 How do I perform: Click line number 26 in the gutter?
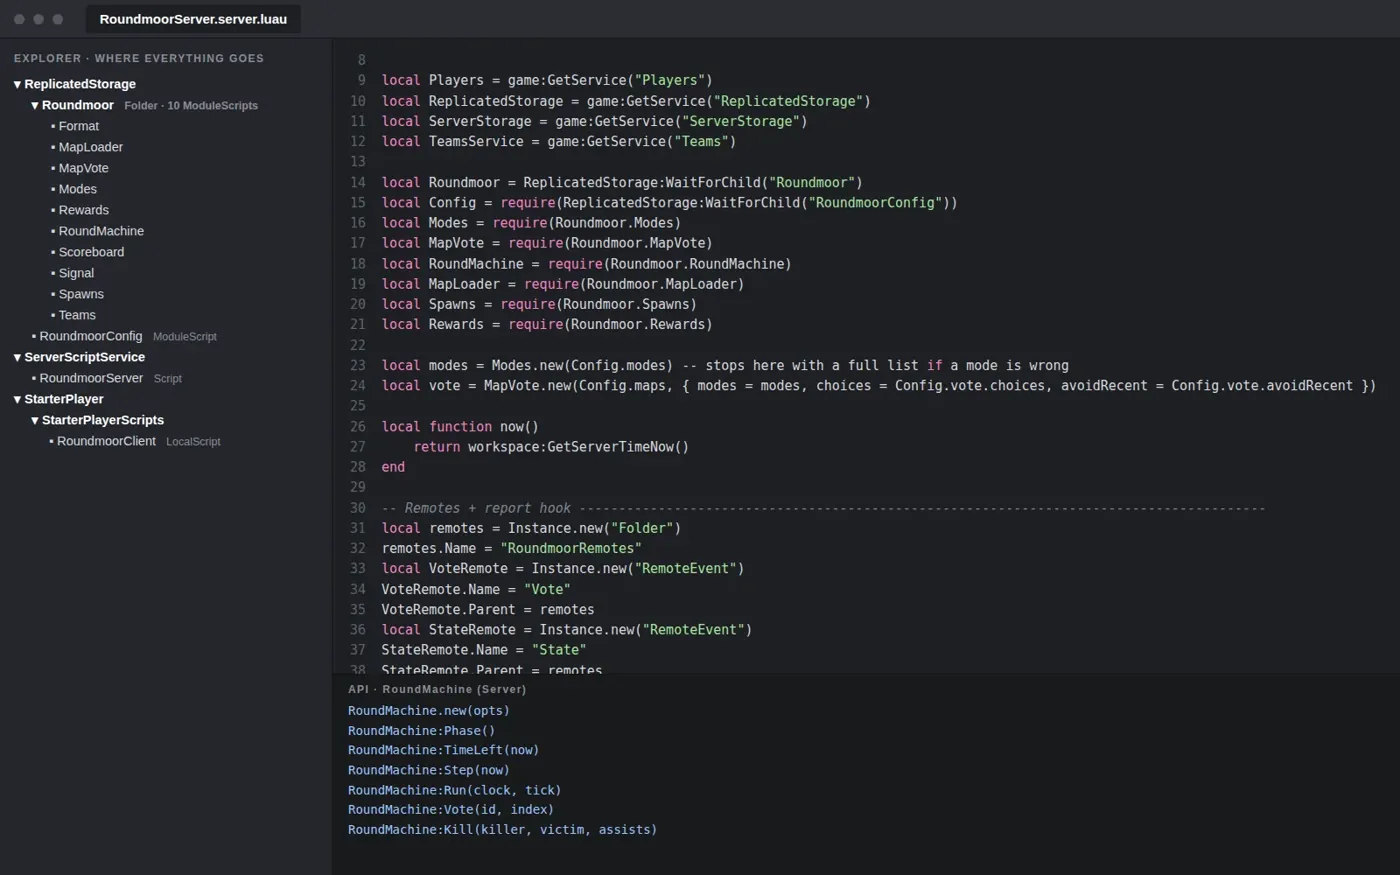(x=358, y=427)
